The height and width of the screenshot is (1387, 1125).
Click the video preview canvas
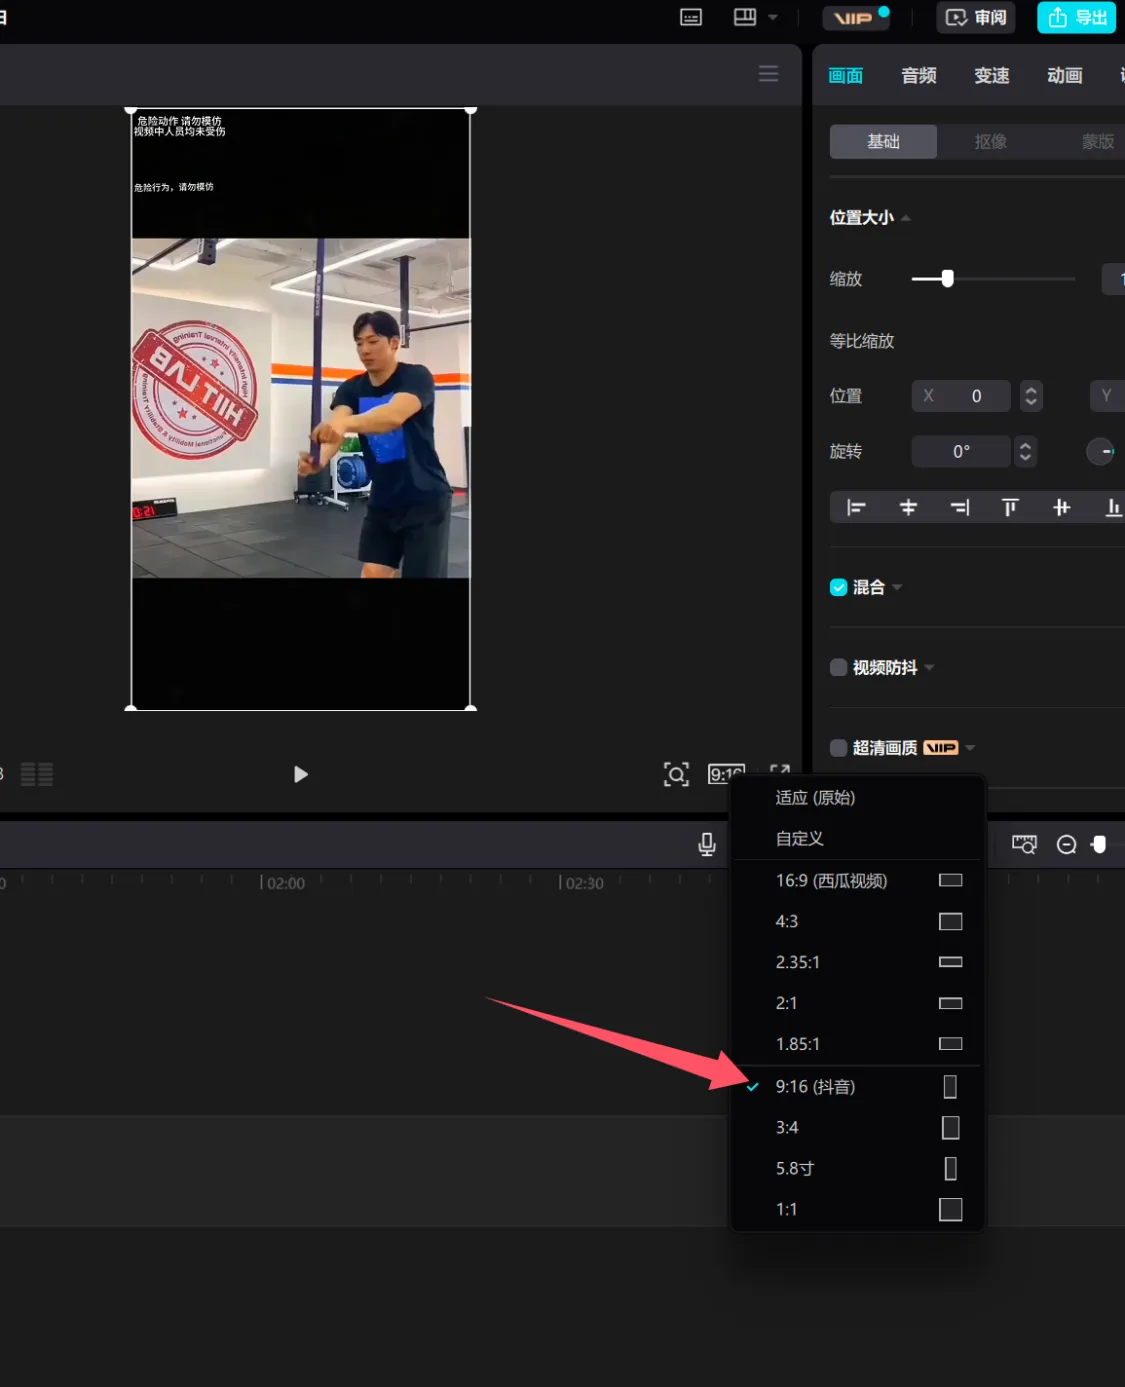[300, 409]
